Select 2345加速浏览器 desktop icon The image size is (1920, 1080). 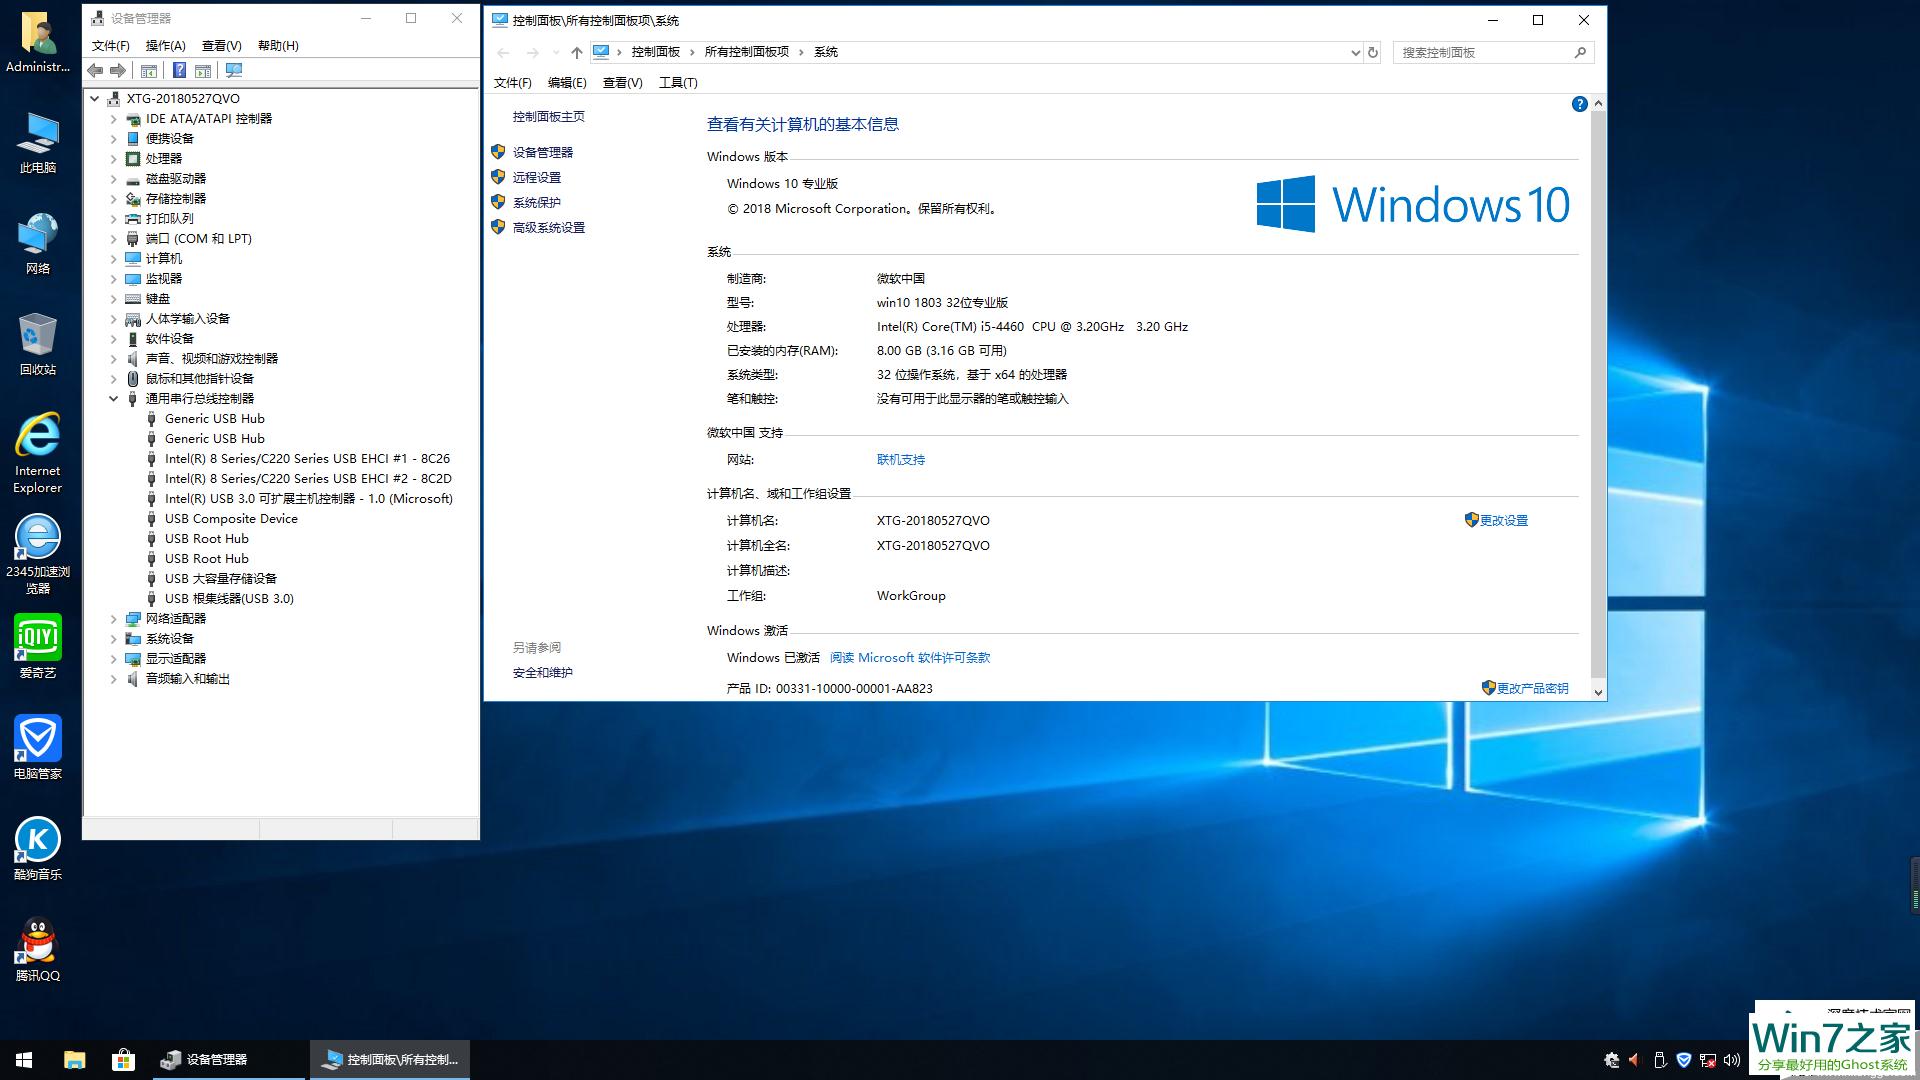click(x=38, y=554)
